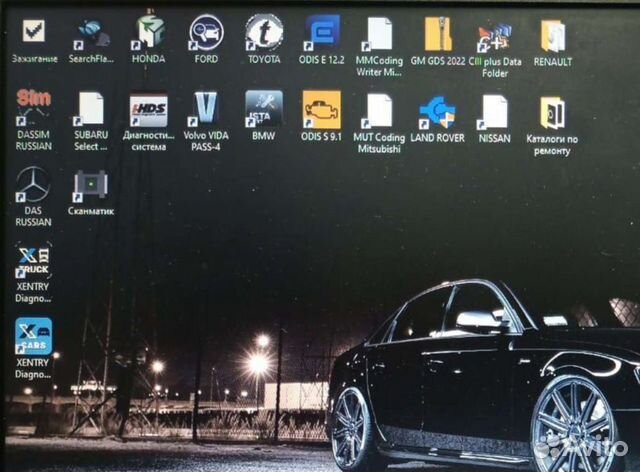The height and width of the screenshot is (472, 640).
Task: Open the RENAULT folder icon
Action: tap(553, 35)
